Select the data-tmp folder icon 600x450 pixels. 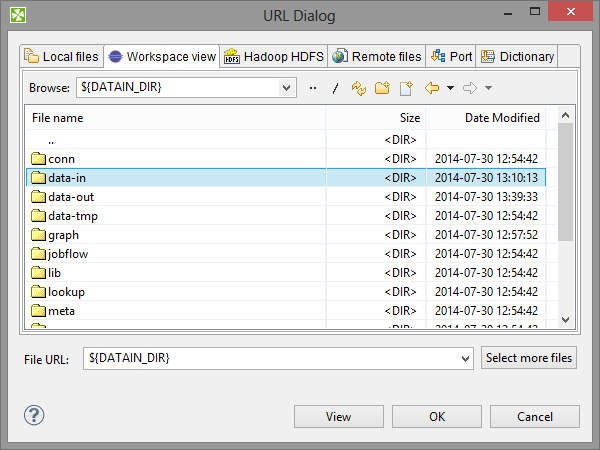38,216
